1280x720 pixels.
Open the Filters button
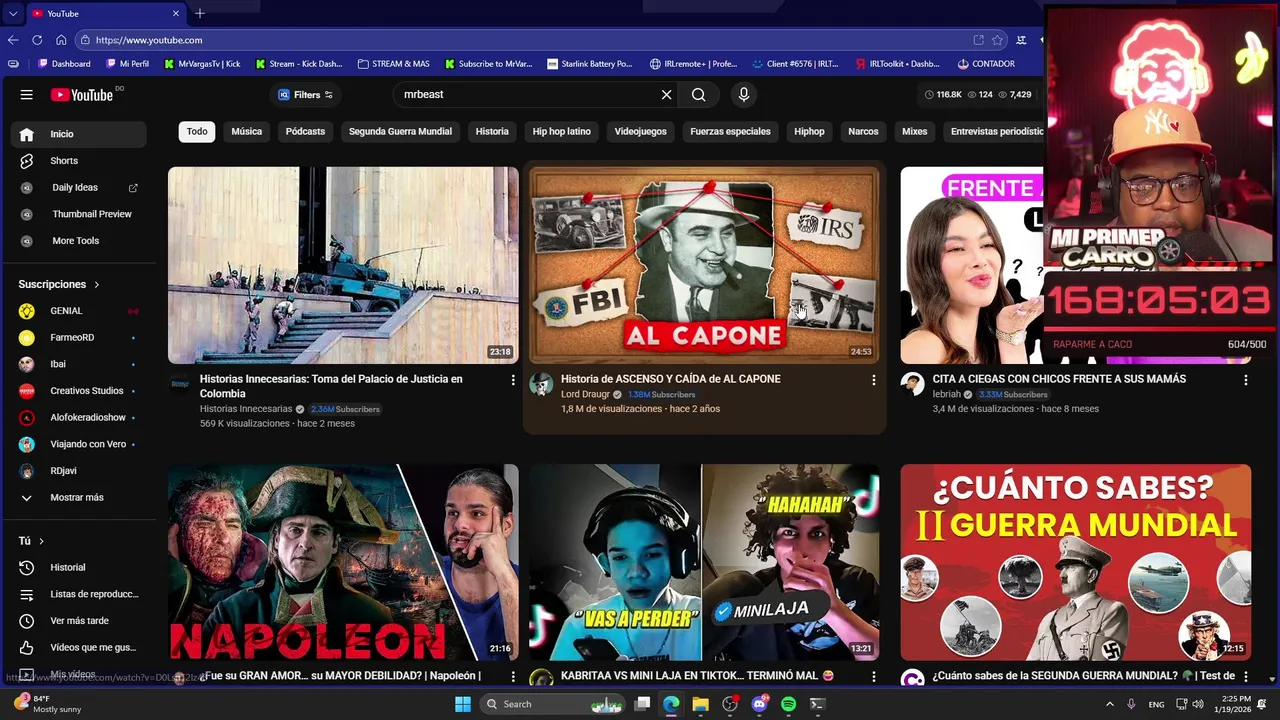tap(305, 94)
